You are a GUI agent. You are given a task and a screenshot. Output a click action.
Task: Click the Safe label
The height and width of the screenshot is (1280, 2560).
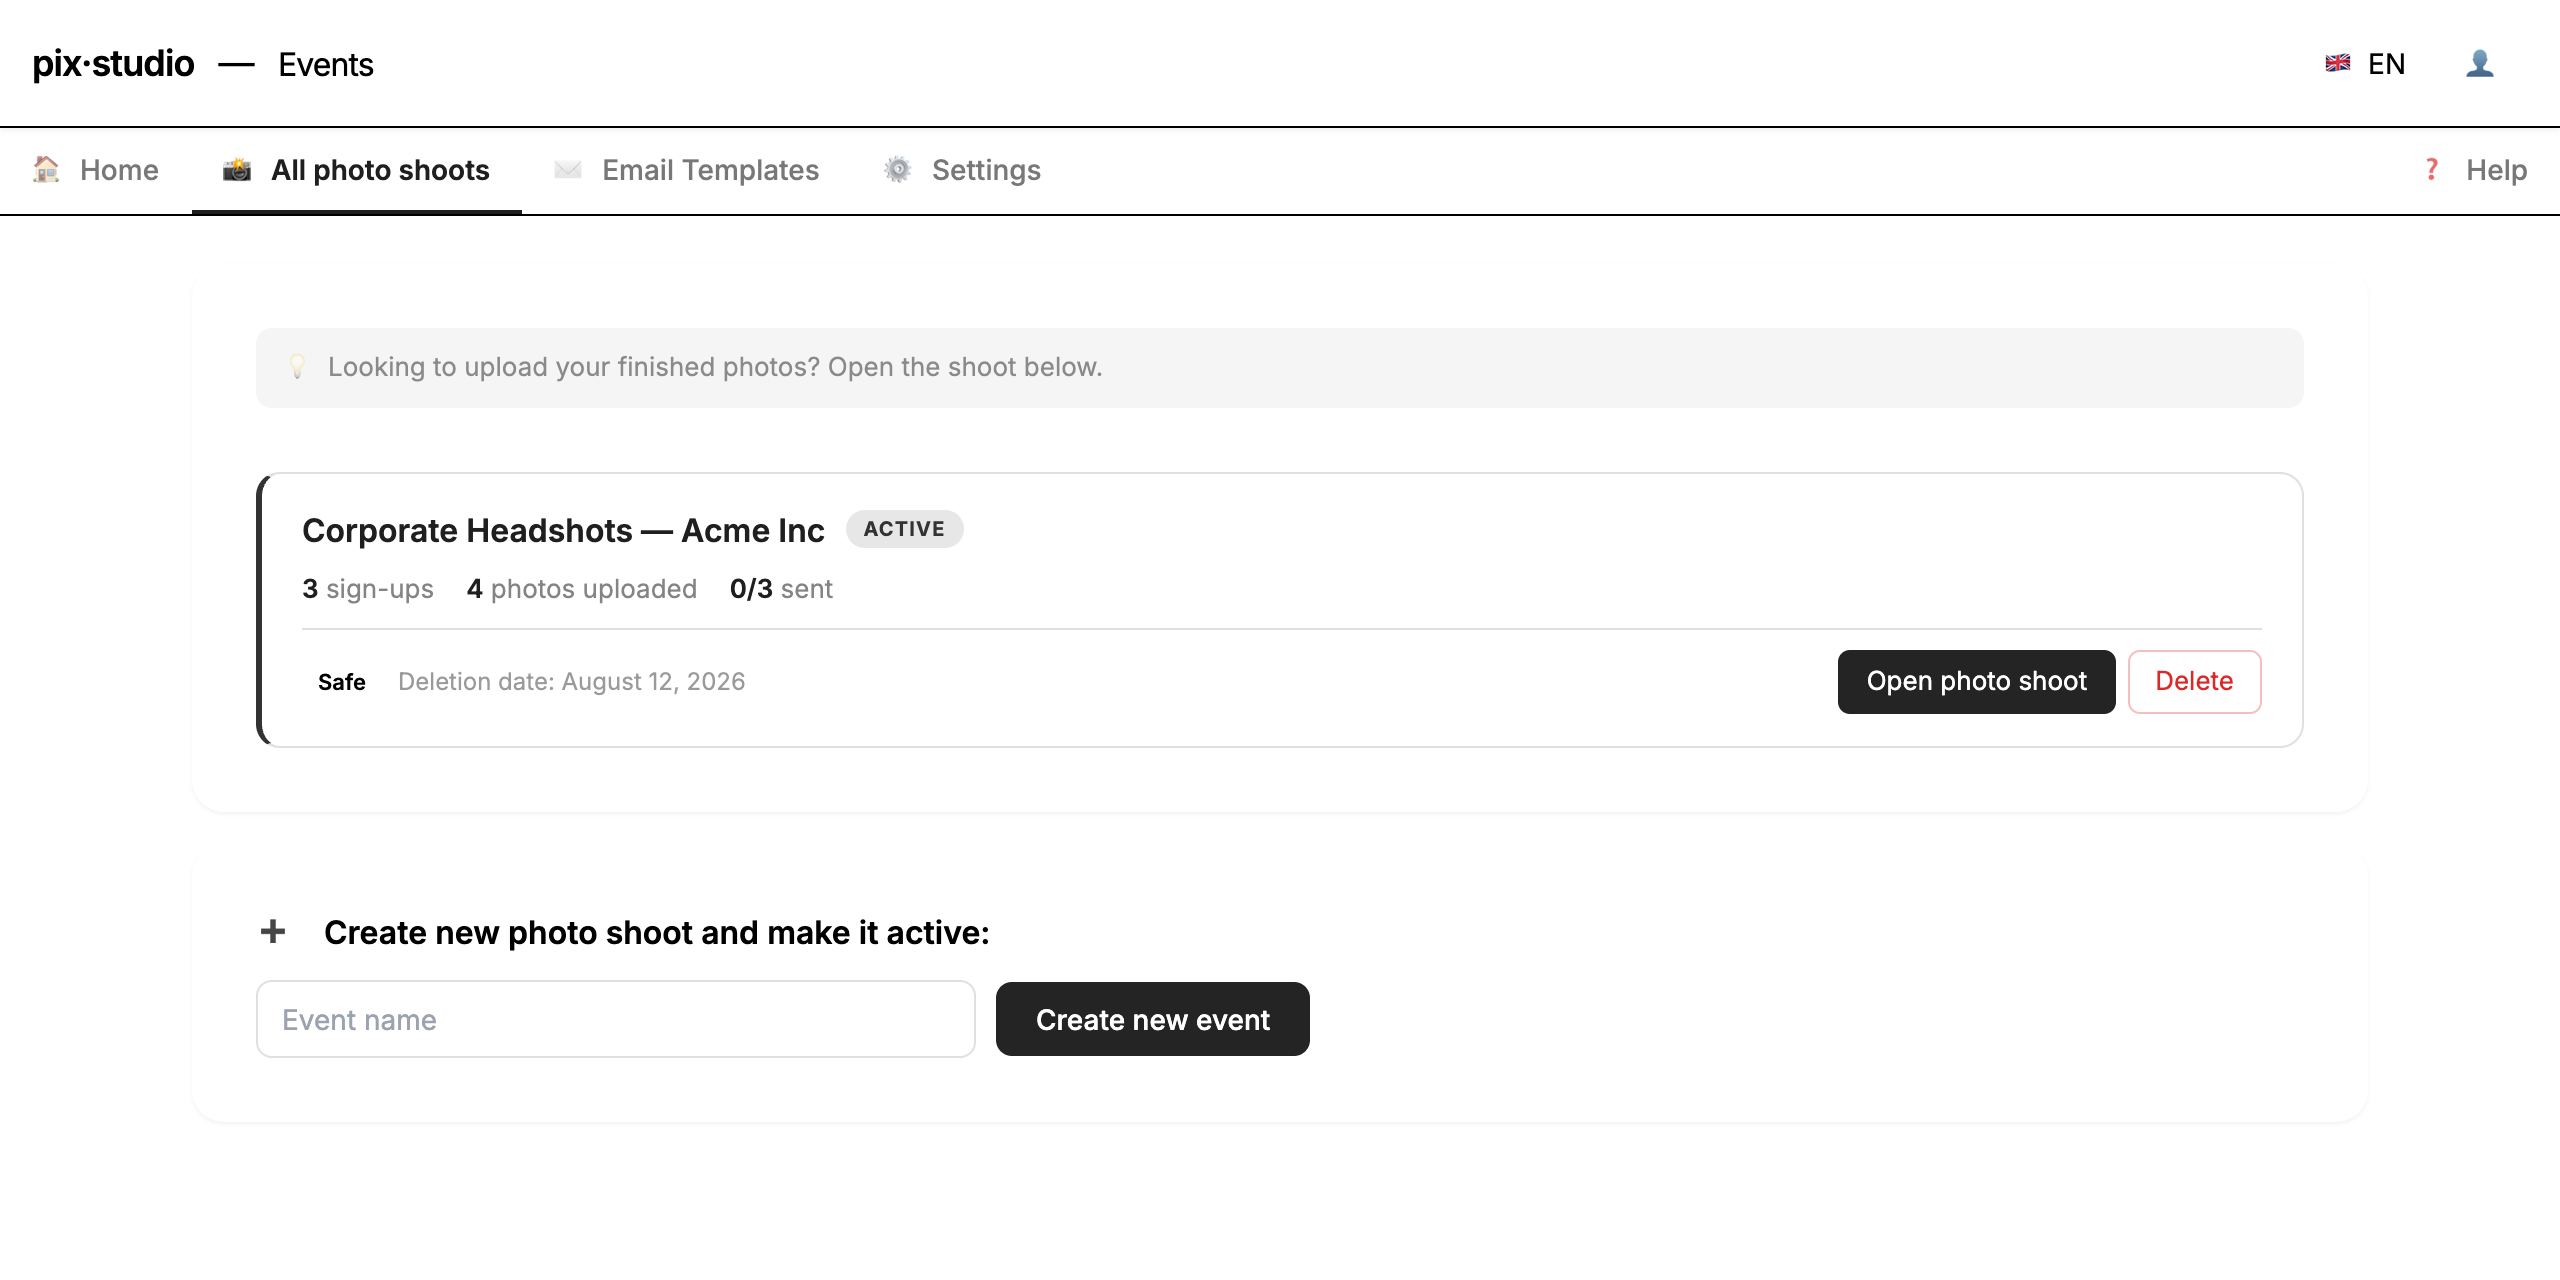342,682
